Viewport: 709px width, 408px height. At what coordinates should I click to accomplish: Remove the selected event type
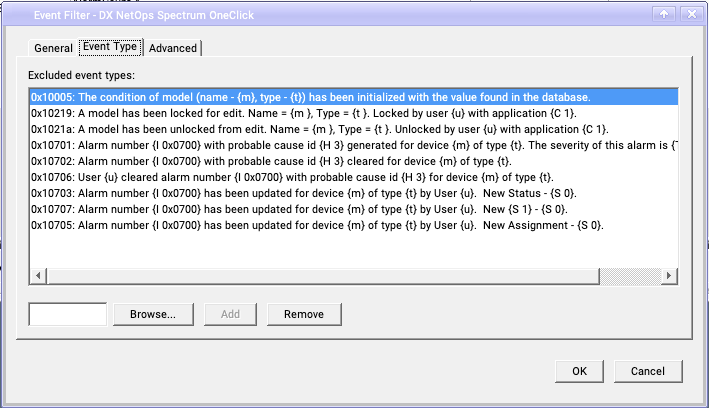[304, 314]
